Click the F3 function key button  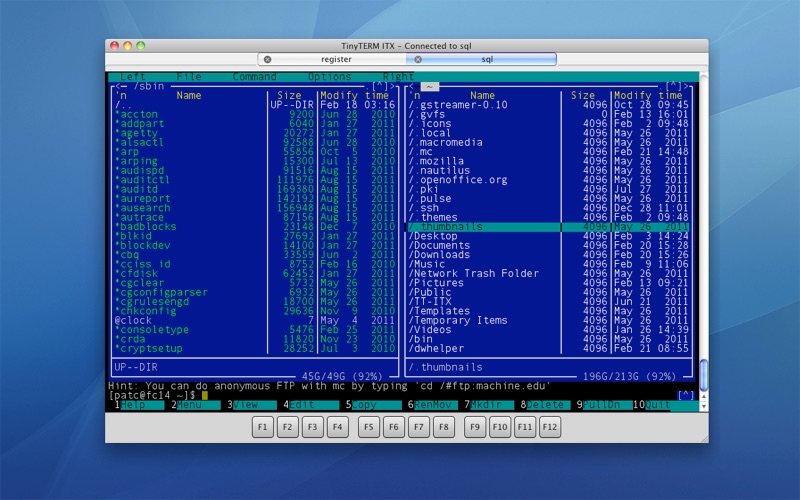coord(312,427)
